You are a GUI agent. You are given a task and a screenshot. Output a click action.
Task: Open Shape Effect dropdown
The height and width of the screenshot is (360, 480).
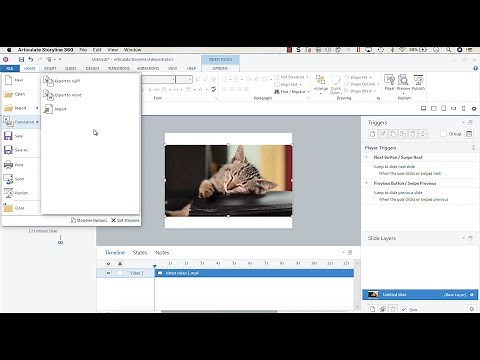[360, 91]
